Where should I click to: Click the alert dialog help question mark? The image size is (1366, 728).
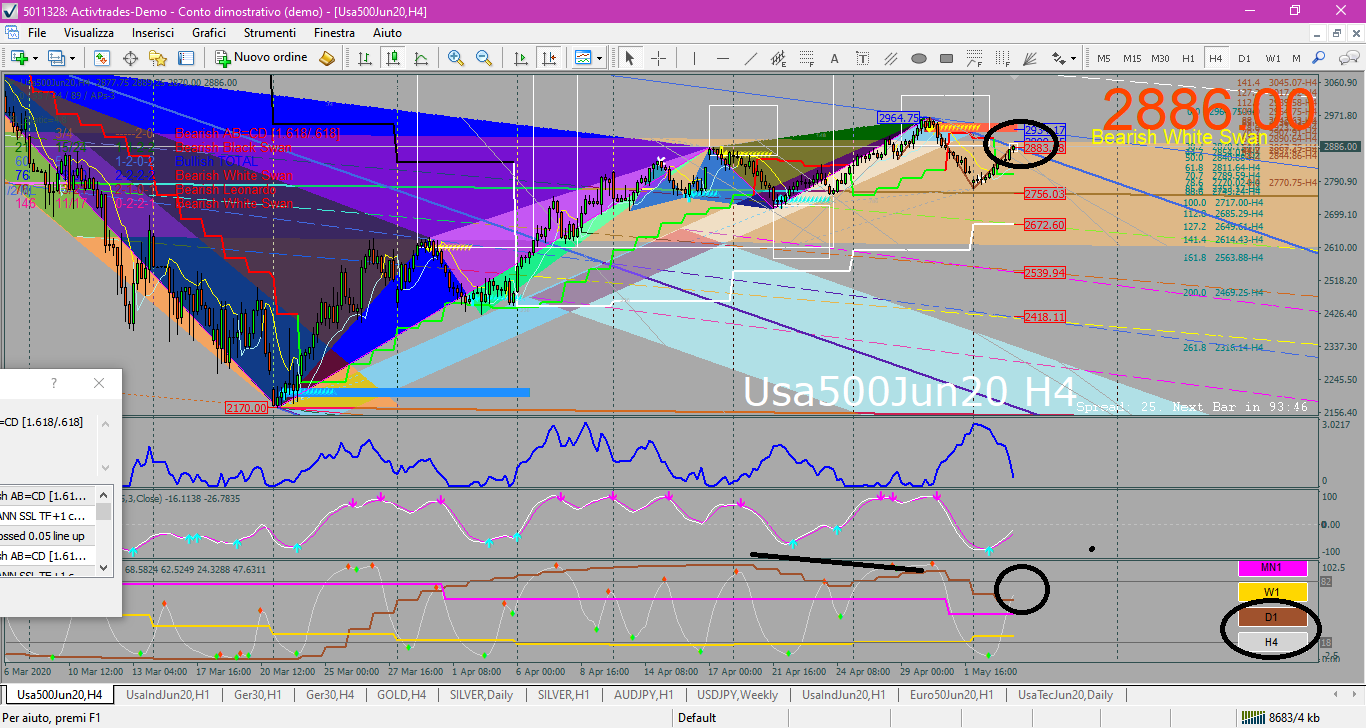tap(54, 383)
